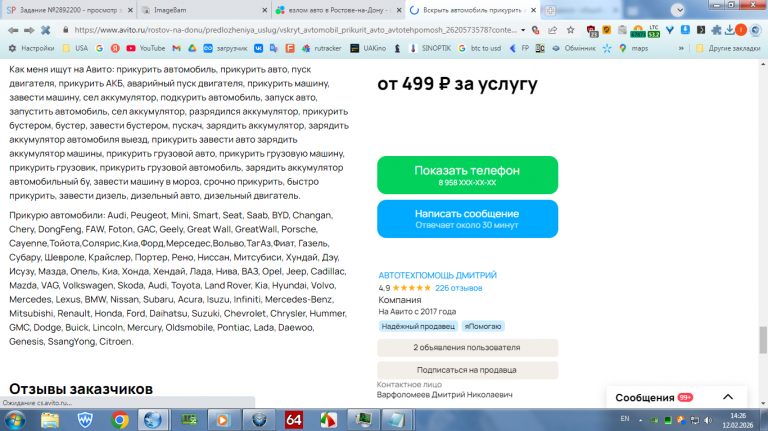Open the Gmail bookmark icon
The height and width of the screenshot is (431, 768).
click(176, 48)
